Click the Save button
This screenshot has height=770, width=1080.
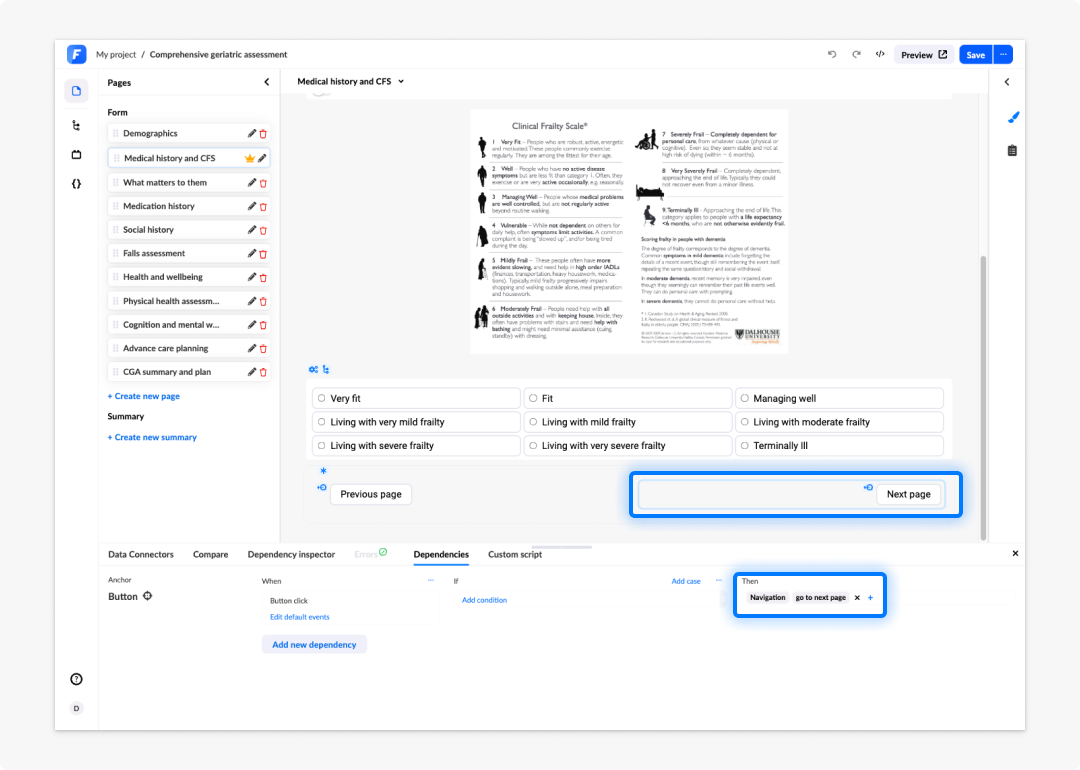coord(975,54)
